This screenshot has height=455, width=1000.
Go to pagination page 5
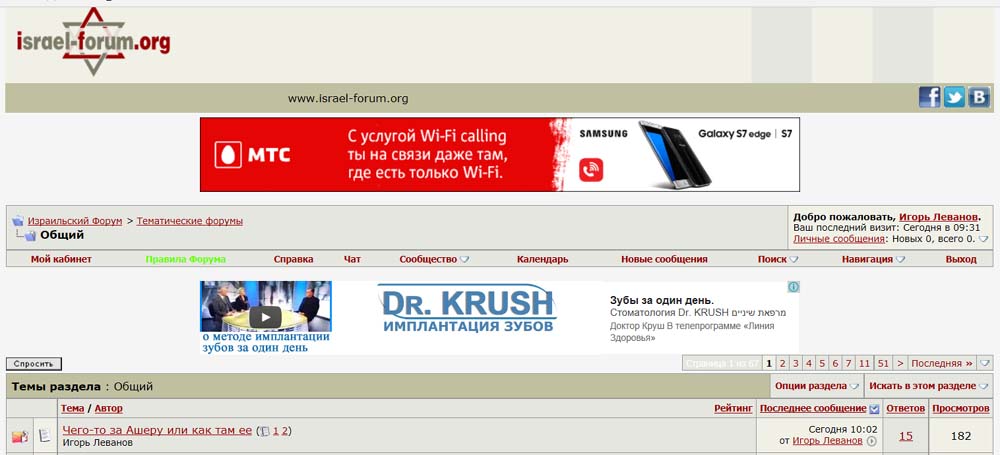click(x=822, y=363)
